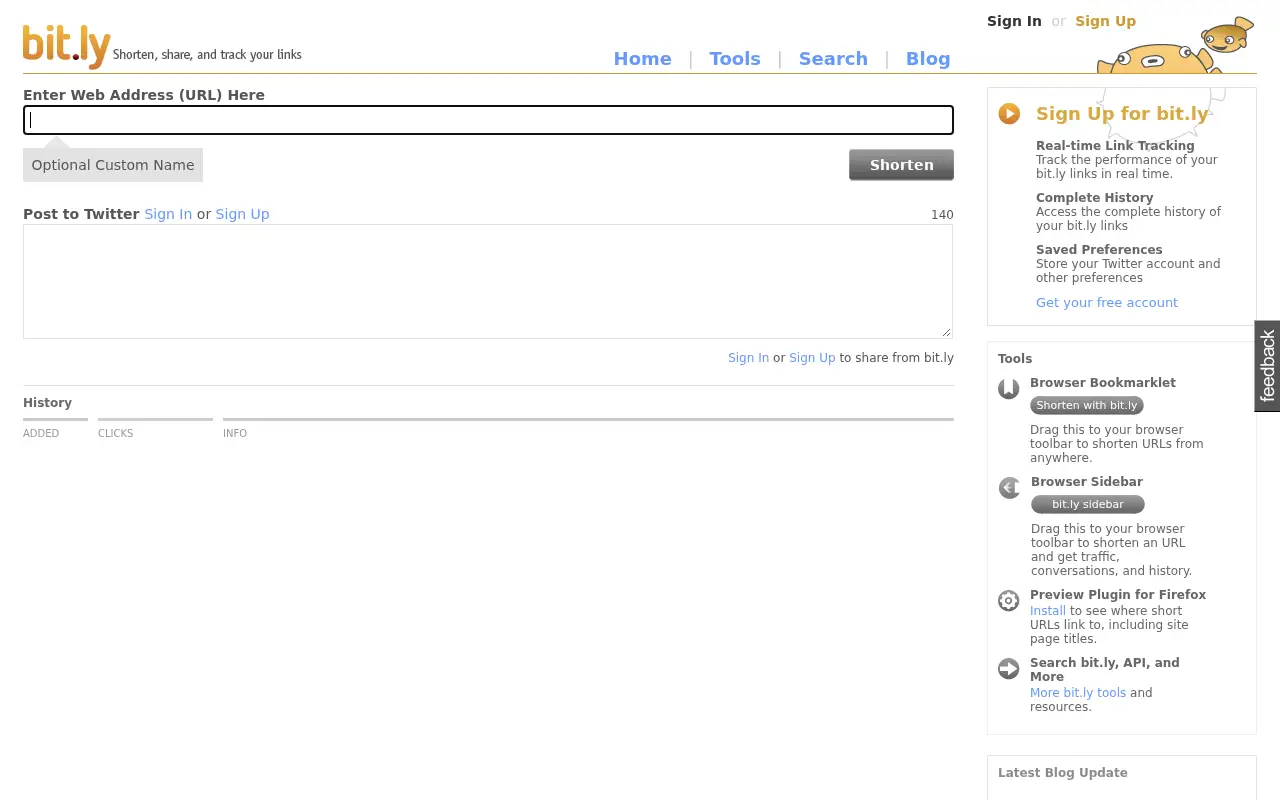
Task: Open the vertical feedback tab
Action: coord(1267,366)
